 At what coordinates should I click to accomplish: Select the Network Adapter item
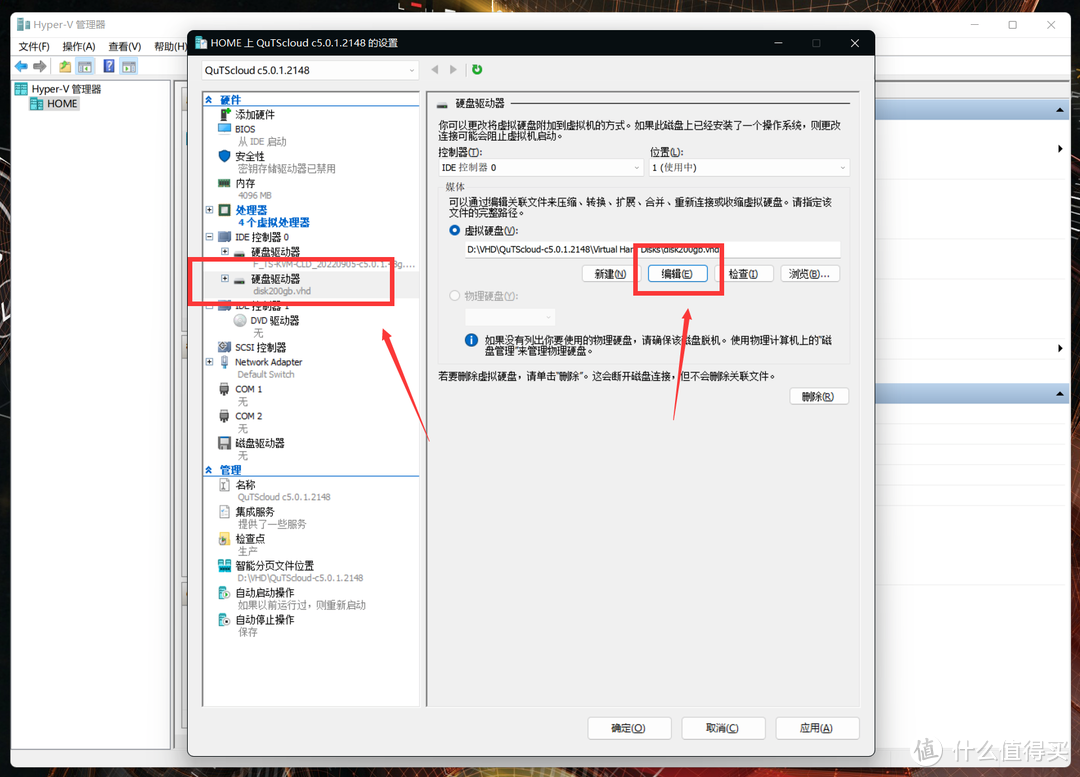tap(269, 362)
